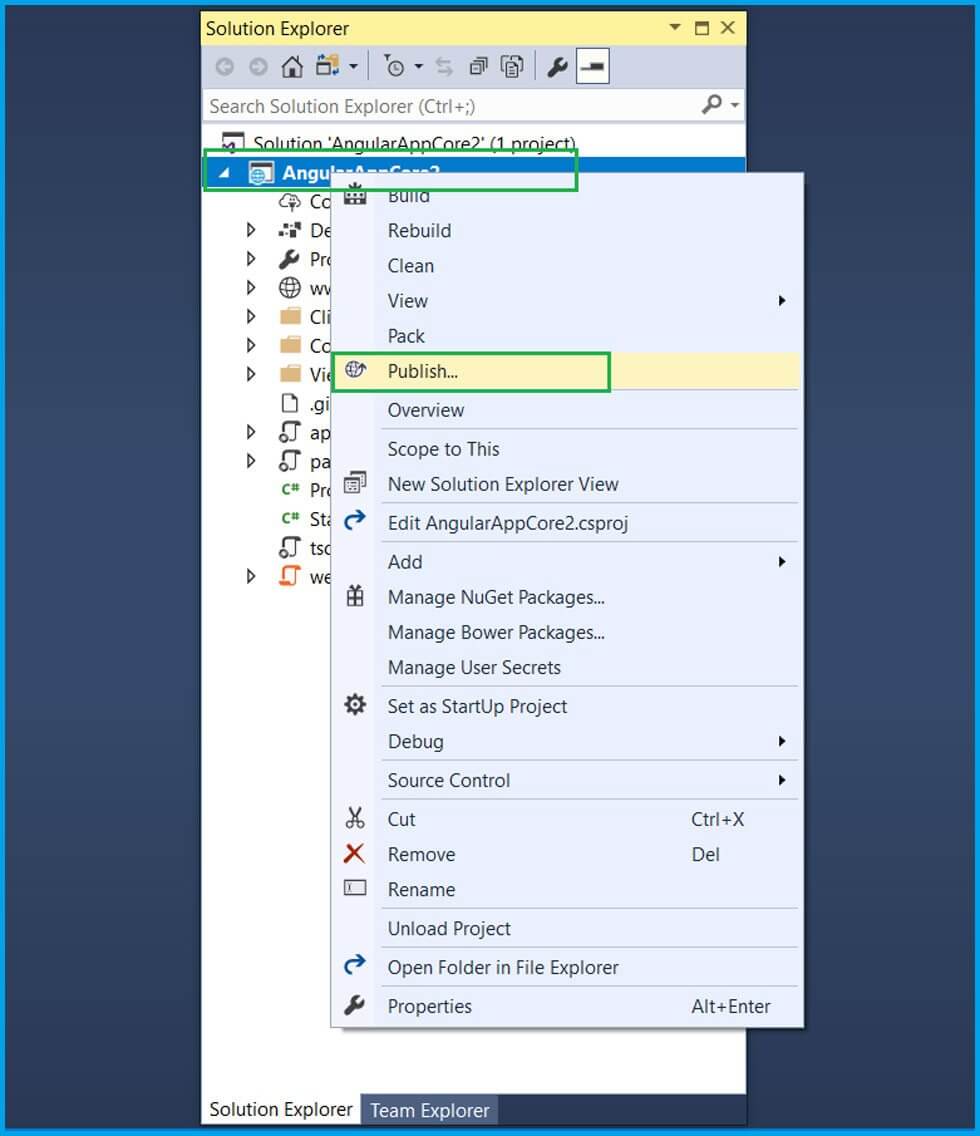Click inside the Search Solution Explorer field

coord(450,105)
